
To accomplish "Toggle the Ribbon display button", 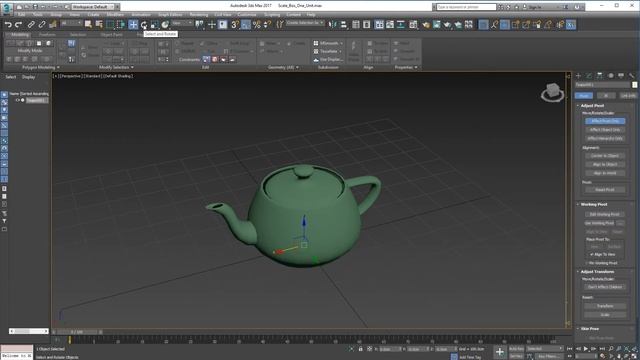I will click(379, 25).
